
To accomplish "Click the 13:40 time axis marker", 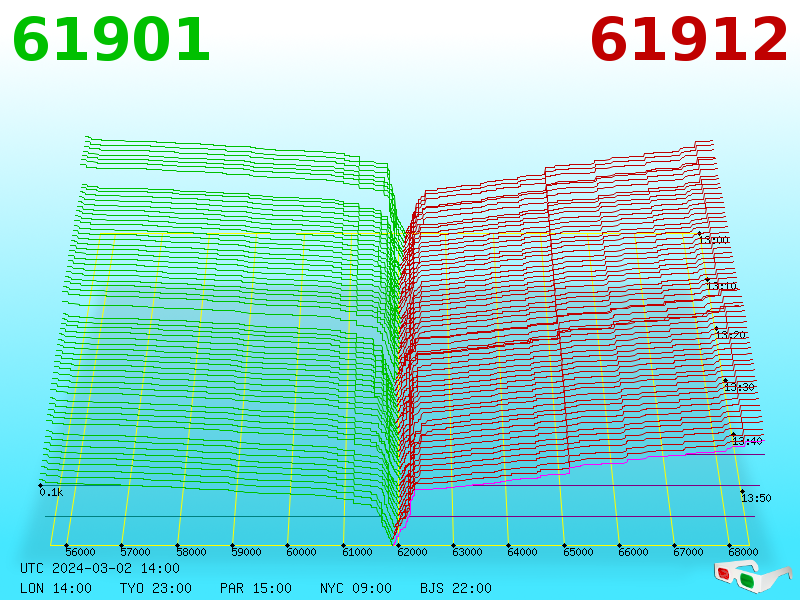I will [747, 441].
